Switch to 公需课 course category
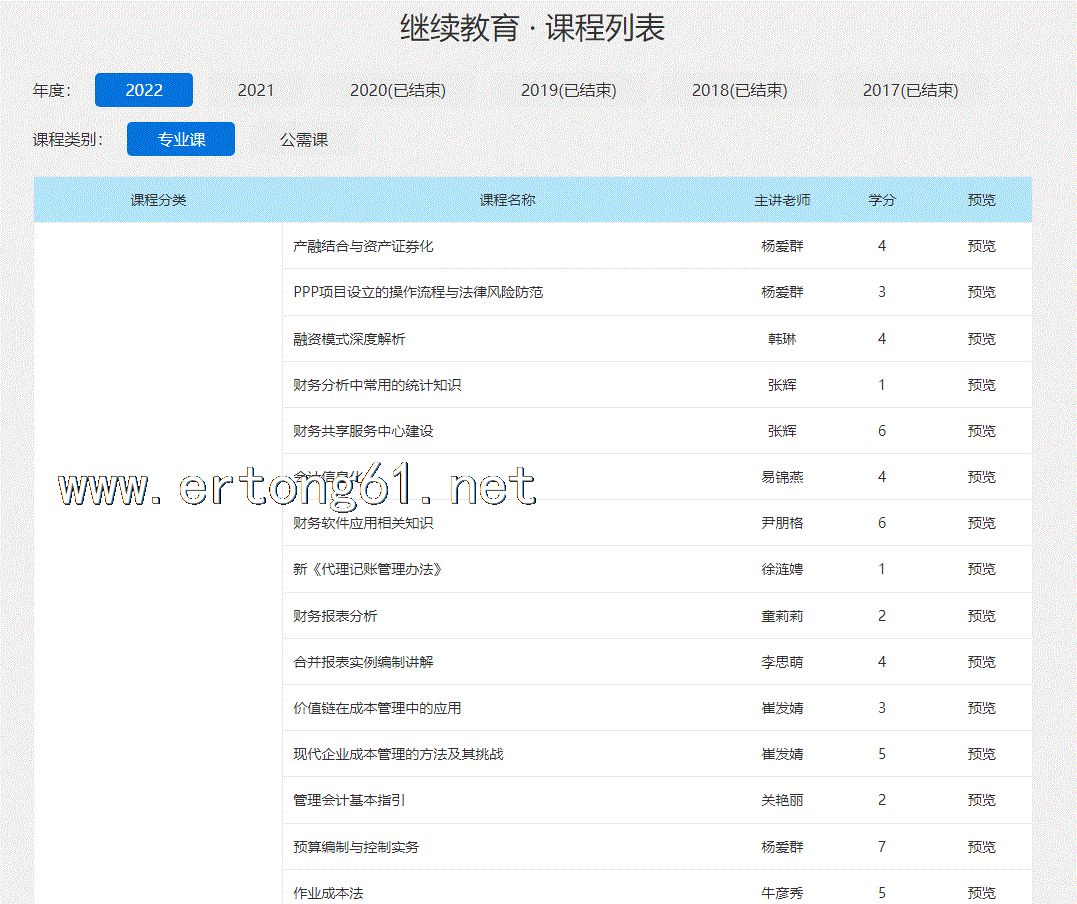Image resolution: width=1077 pixels, height=904 pixels. 304,139
